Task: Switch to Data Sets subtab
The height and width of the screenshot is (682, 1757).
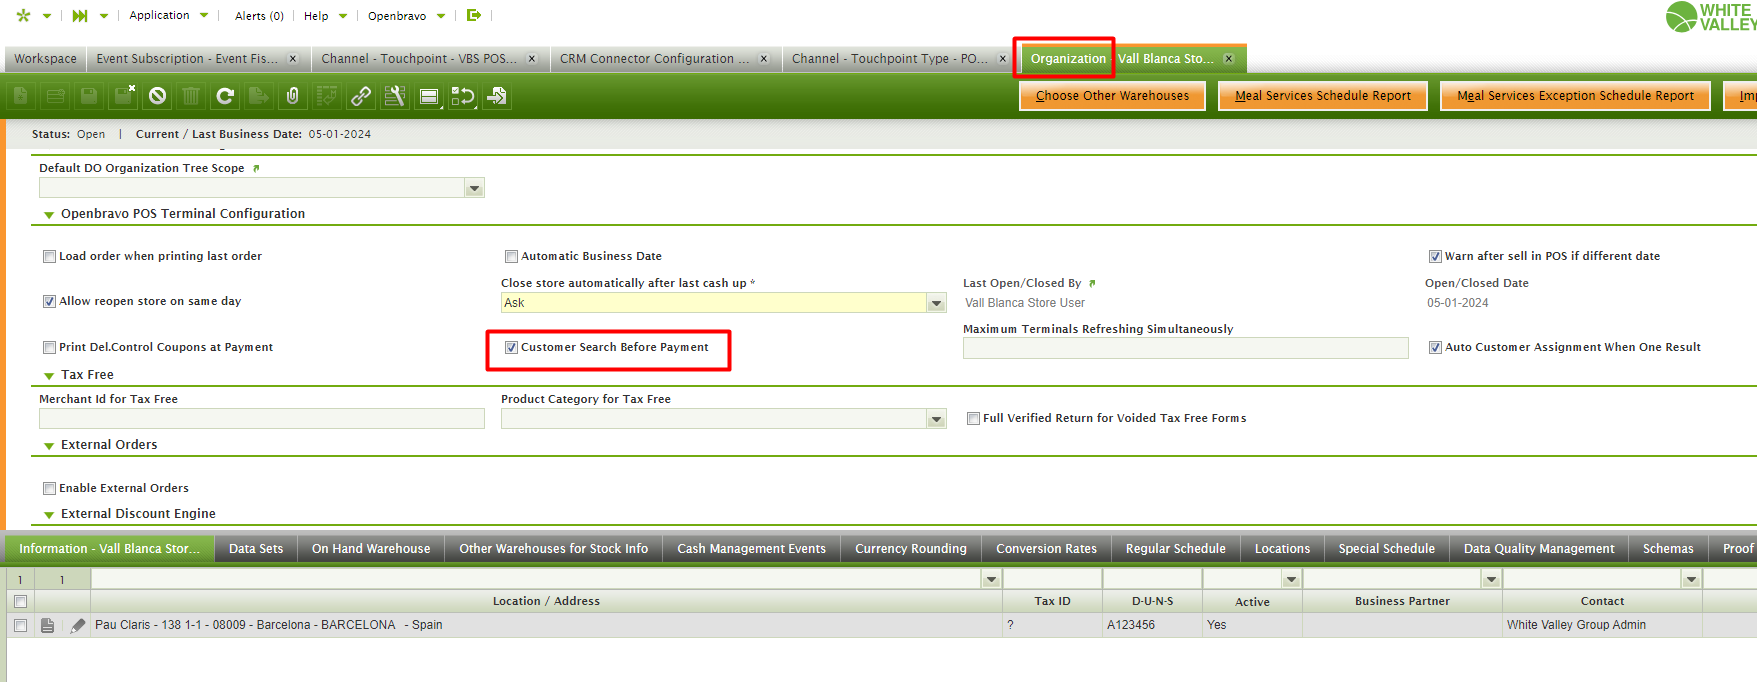Action: 256,549
